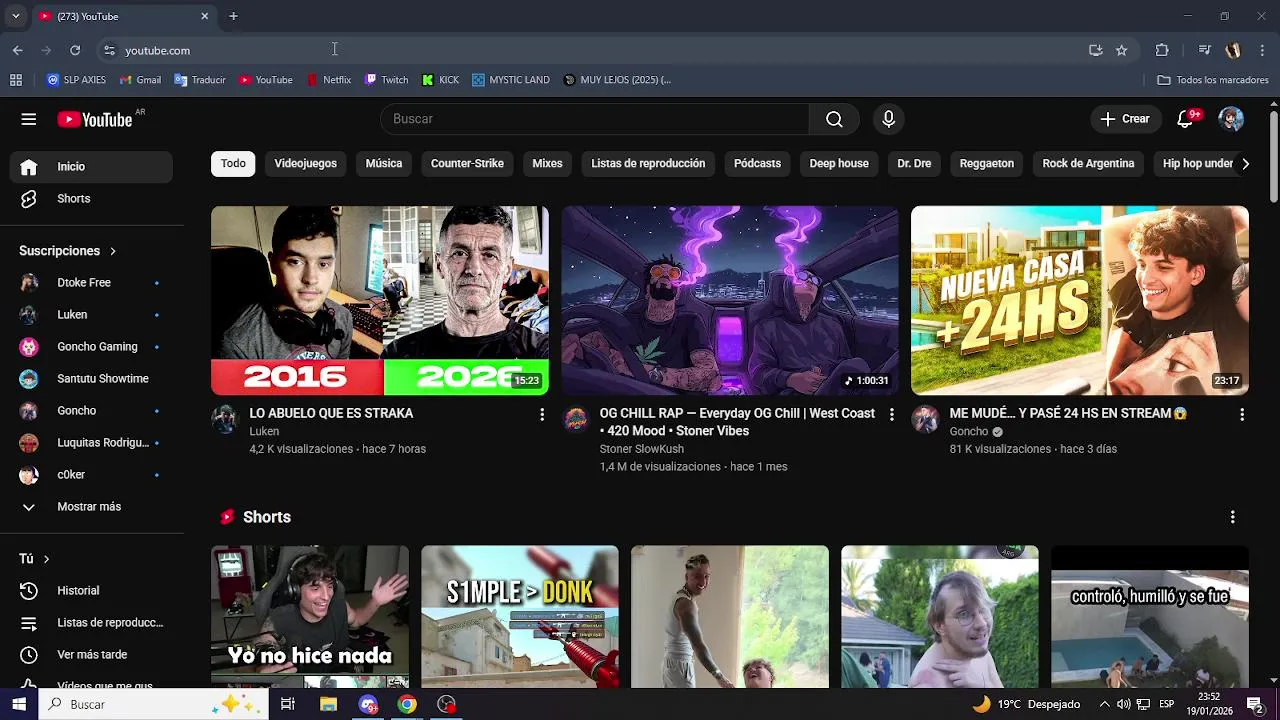This screenshot has height=720, width=1280.
Task: Open Twitch bookmark
Action: (387, 80)
